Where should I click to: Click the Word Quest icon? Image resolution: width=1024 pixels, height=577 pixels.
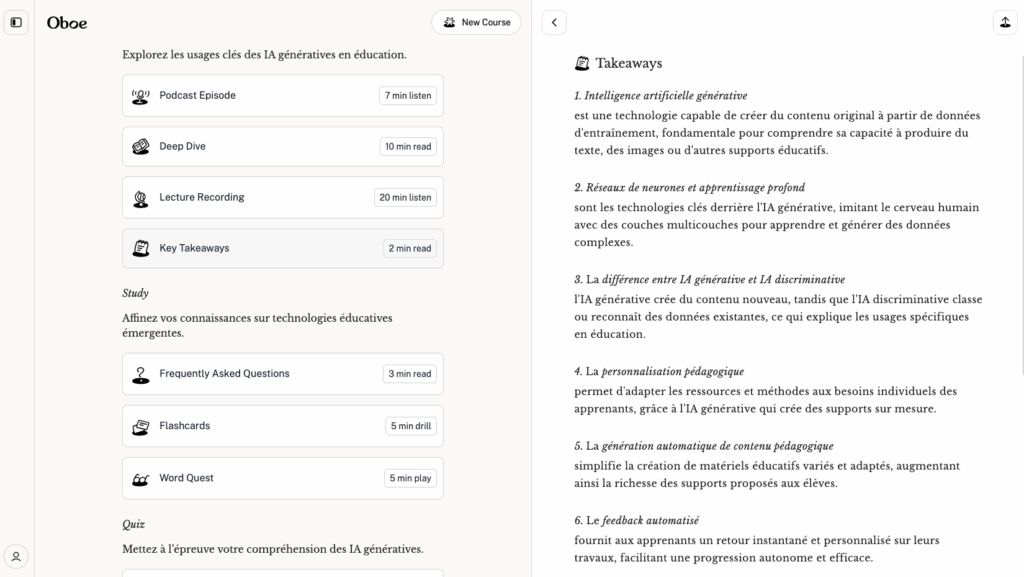[141, 478]
